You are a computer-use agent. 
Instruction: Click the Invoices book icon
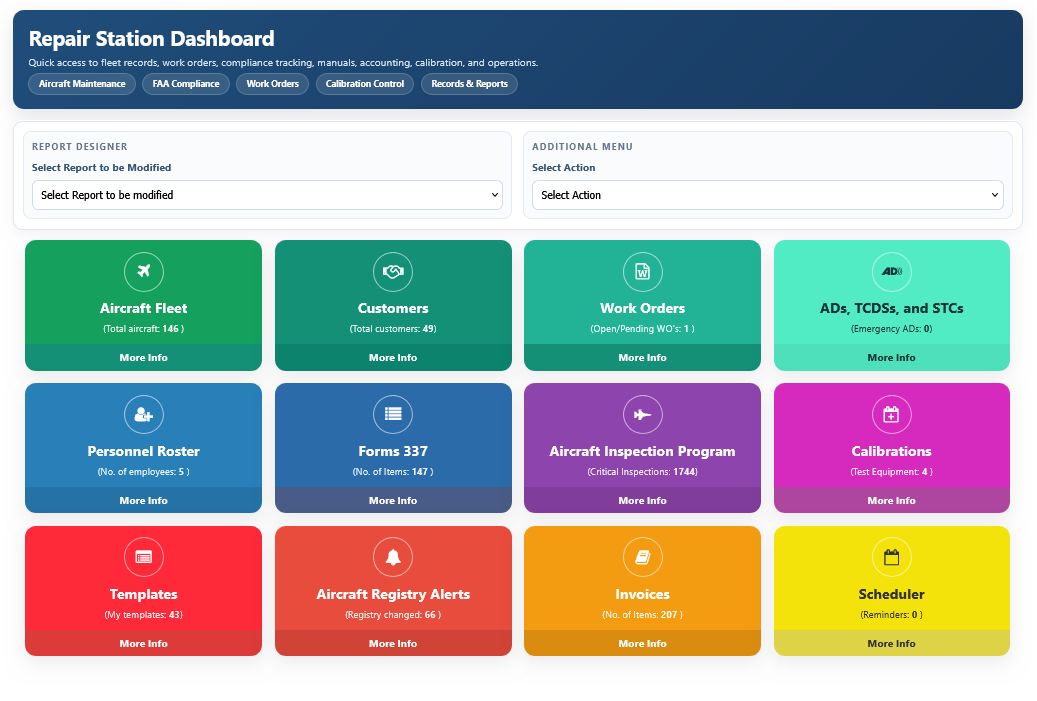642,557
